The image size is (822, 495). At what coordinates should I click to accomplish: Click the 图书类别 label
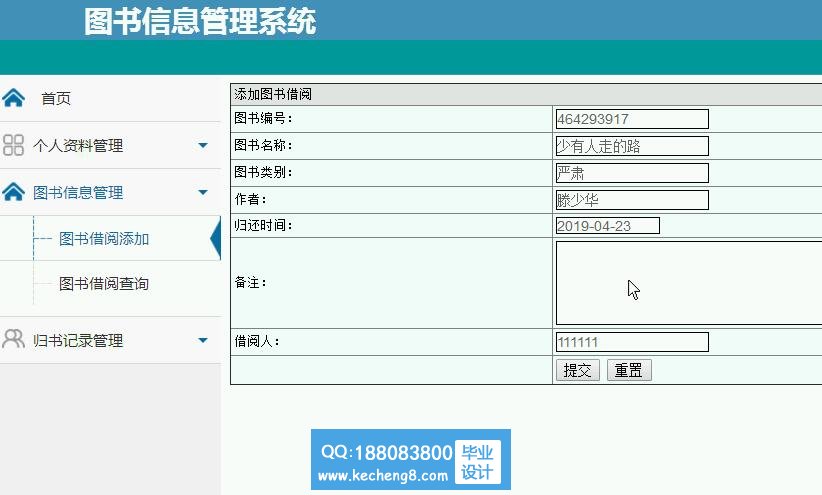[263, 172]
